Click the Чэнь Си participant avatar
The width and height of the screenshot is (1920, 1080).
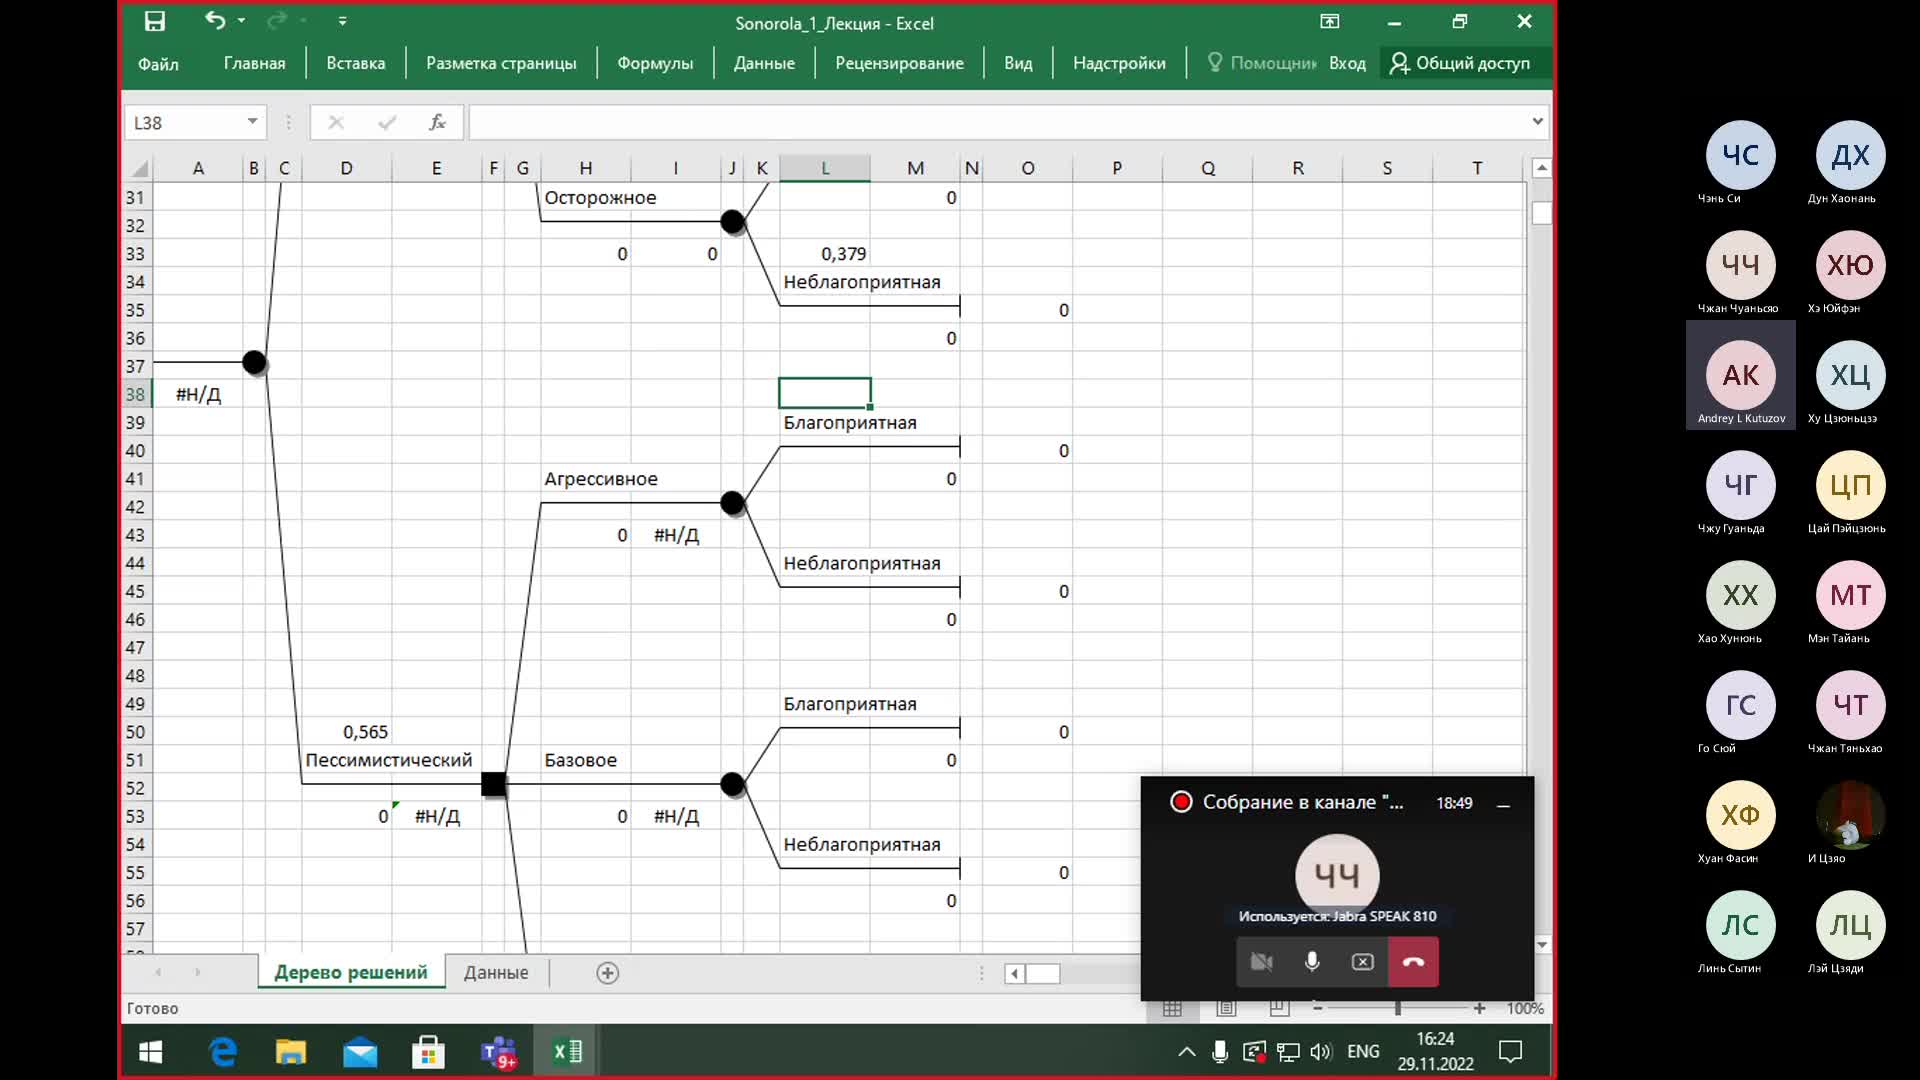[x=1740, y=155]
